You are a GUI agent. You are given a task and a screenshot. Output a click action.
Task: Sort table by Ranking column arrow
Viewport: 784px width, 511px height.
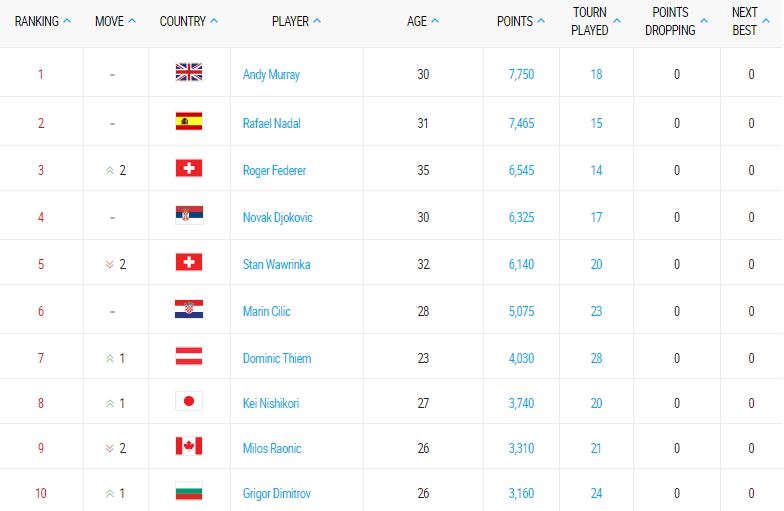[67, 21]
